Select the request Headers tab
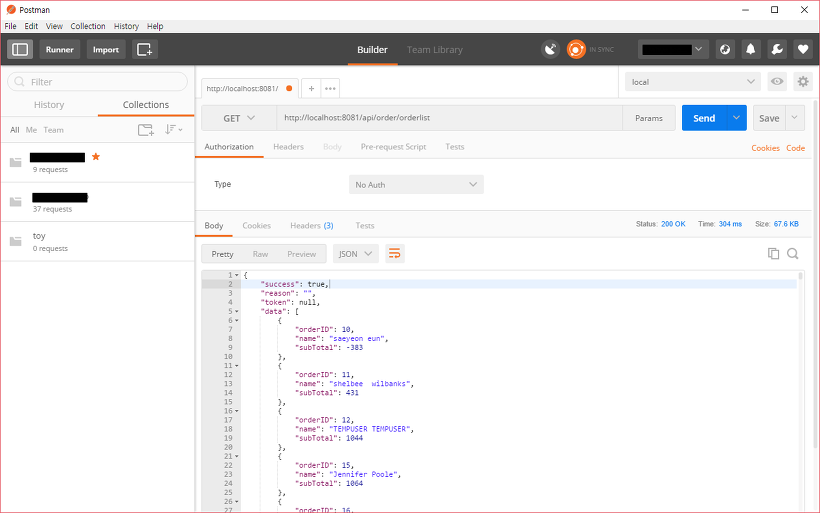The width and height of the screenshot is (820, 513). pos(288,147)
